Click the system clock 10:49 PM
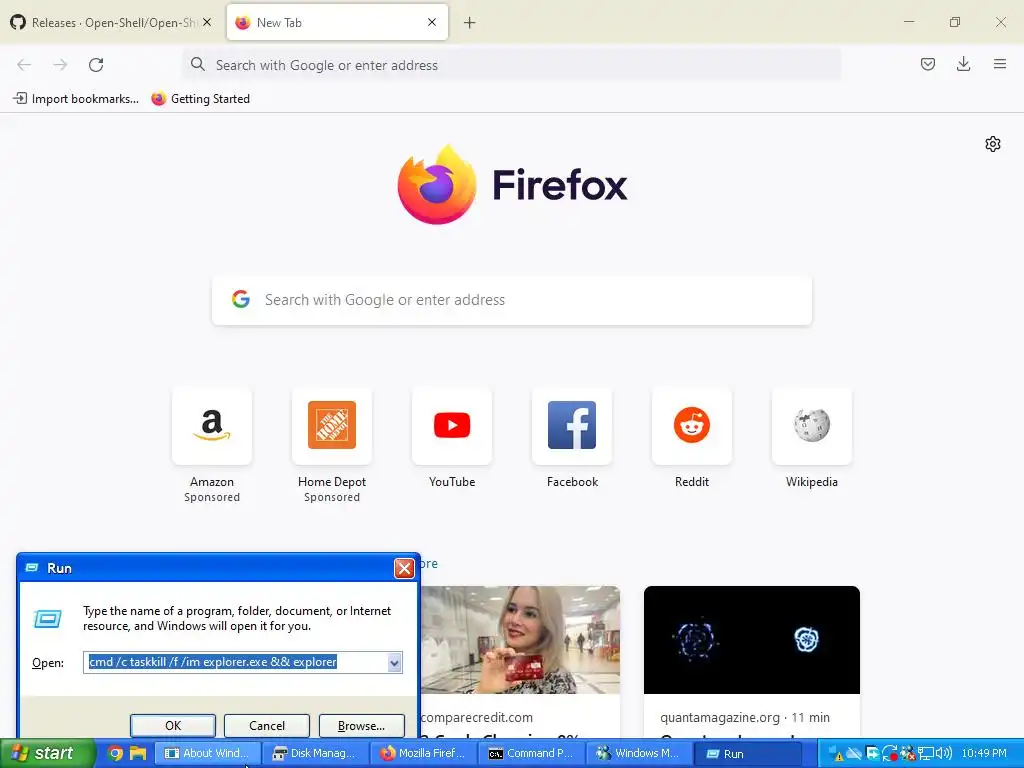The height and width of the screenshot is (768, 1024). tap(984, 753)
